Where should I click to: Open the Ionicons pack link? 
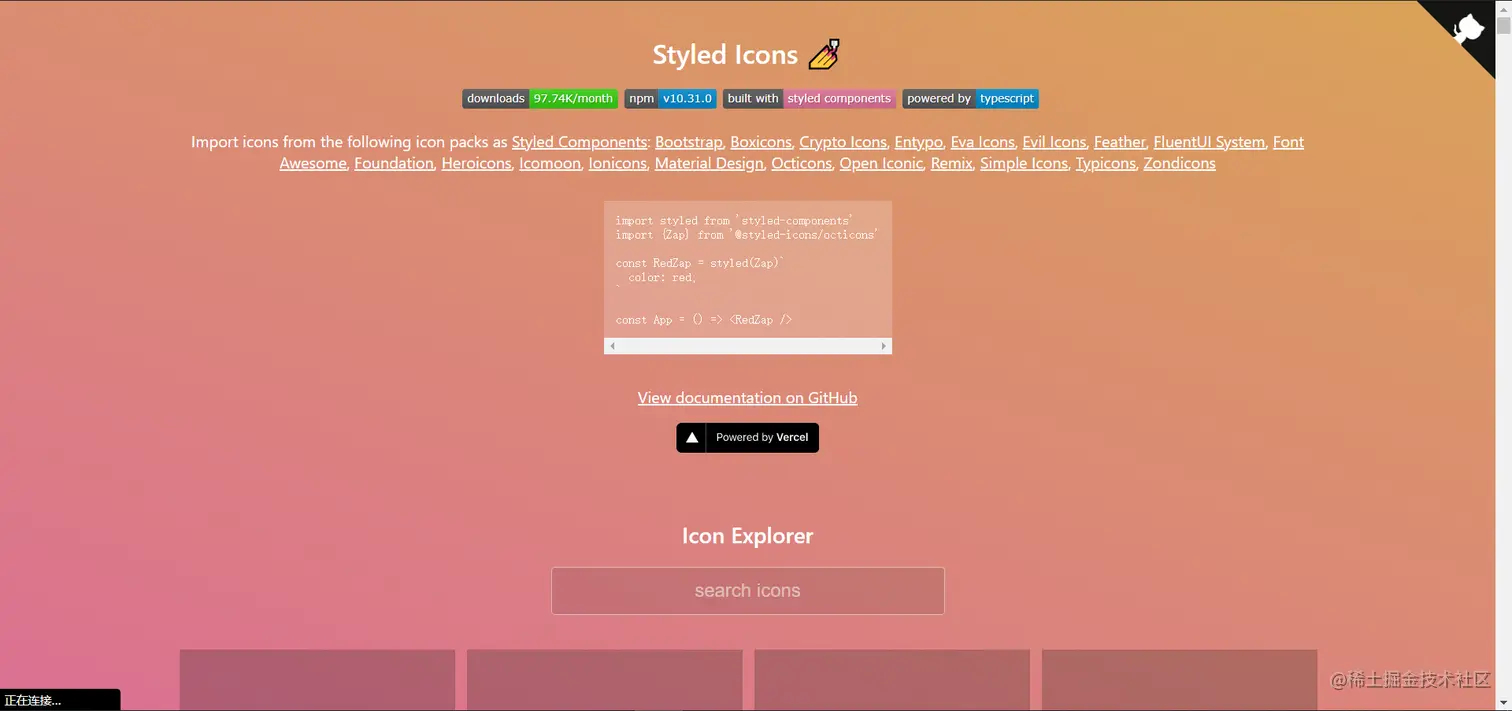coord(617,163)
